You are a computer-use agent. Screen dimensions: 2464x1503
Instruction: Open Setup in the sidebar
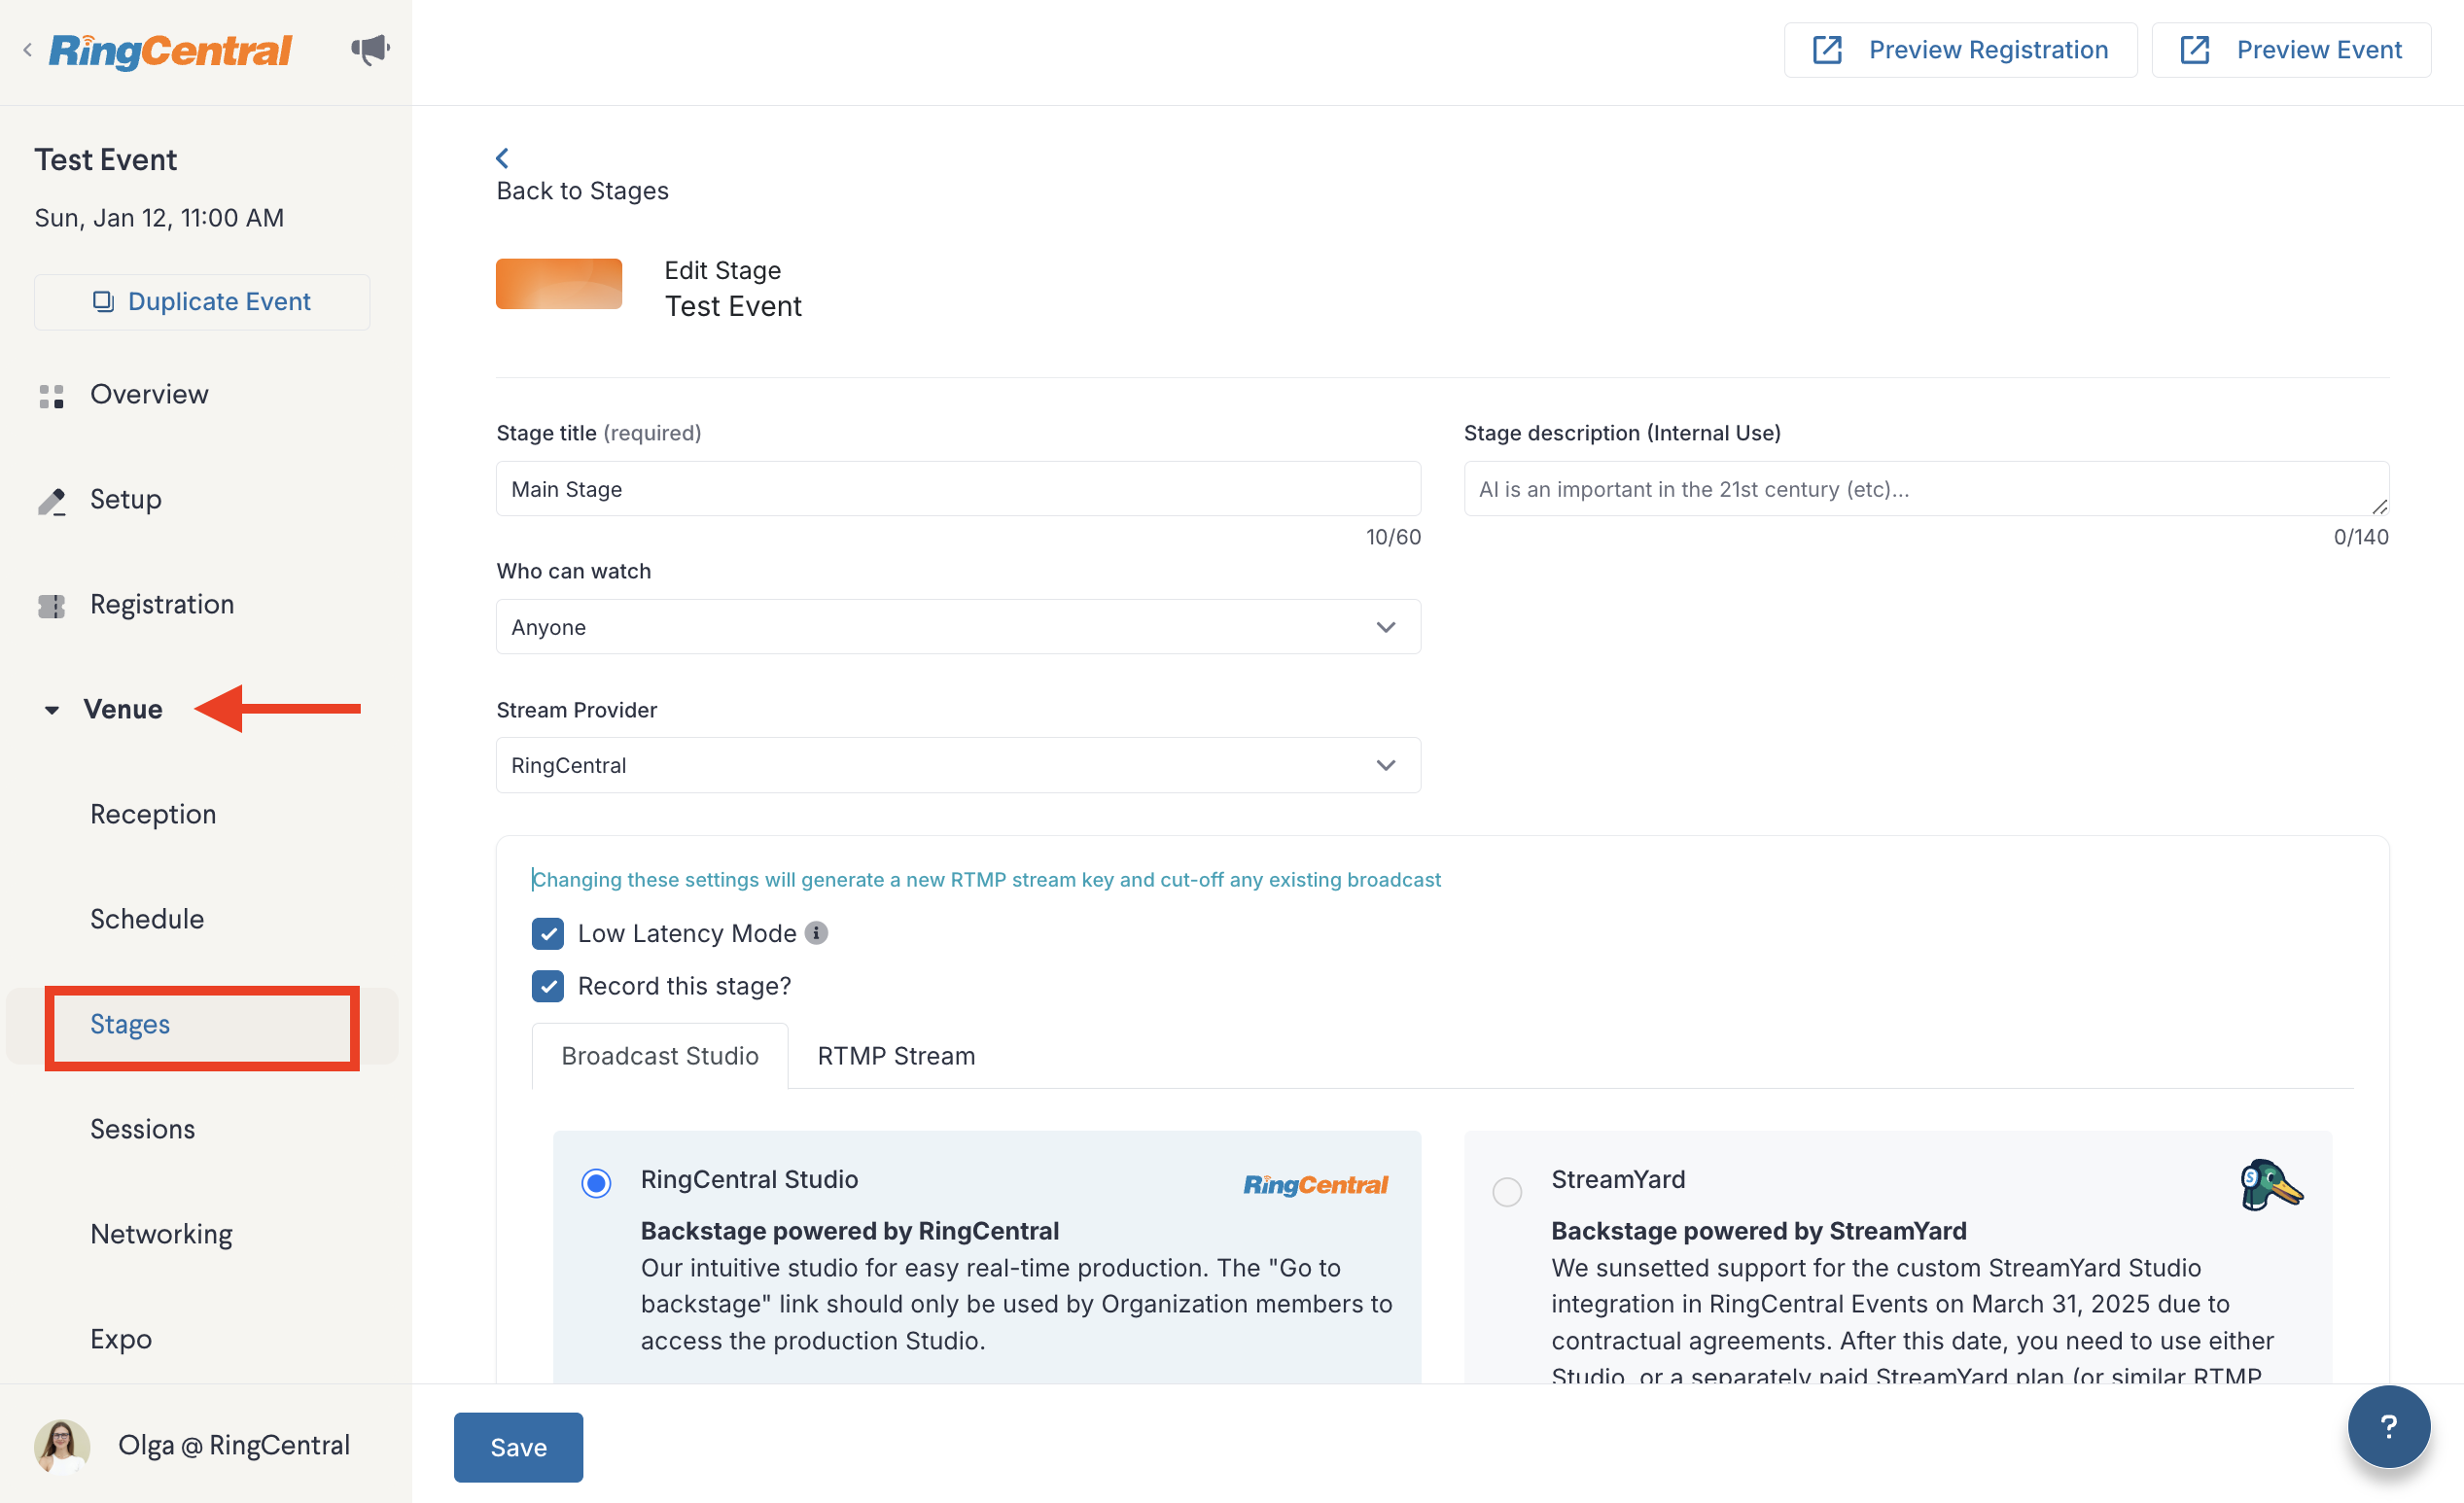(x=126, y=499)
